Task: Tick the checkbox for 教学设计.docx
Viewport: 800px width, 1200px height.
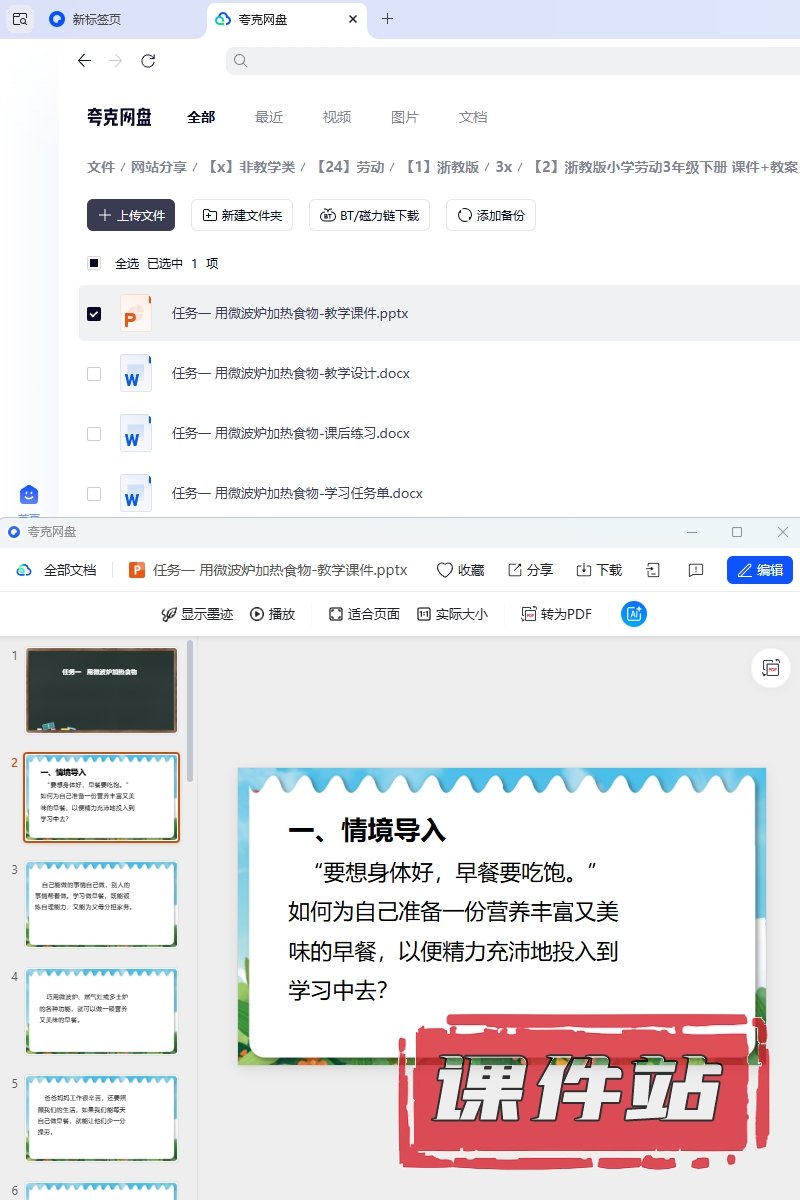Action: coord(94,374)
